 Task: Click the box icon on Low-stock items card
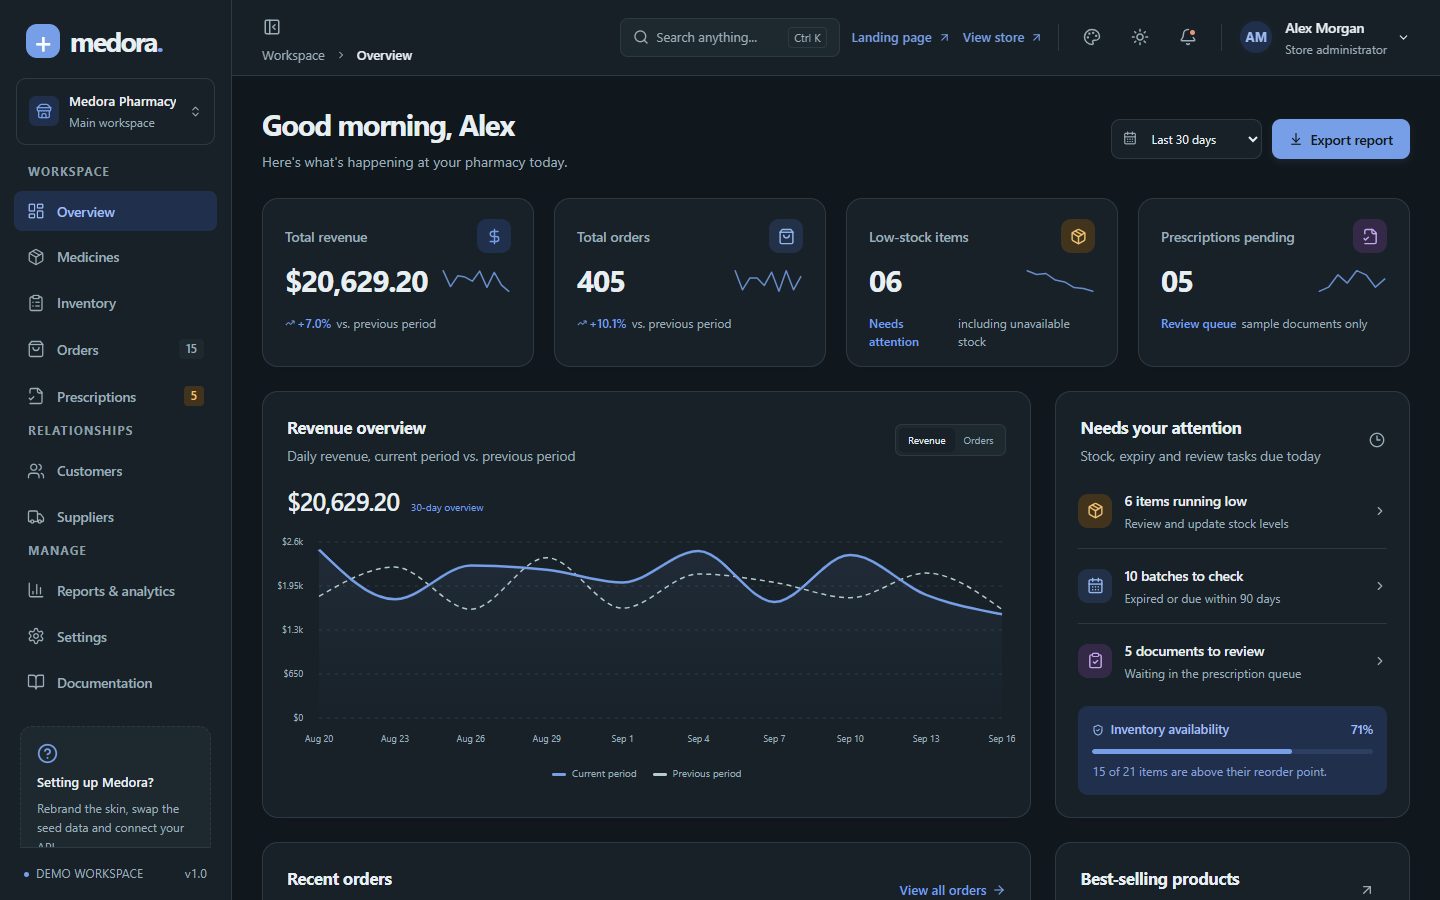coord(1078,236)
